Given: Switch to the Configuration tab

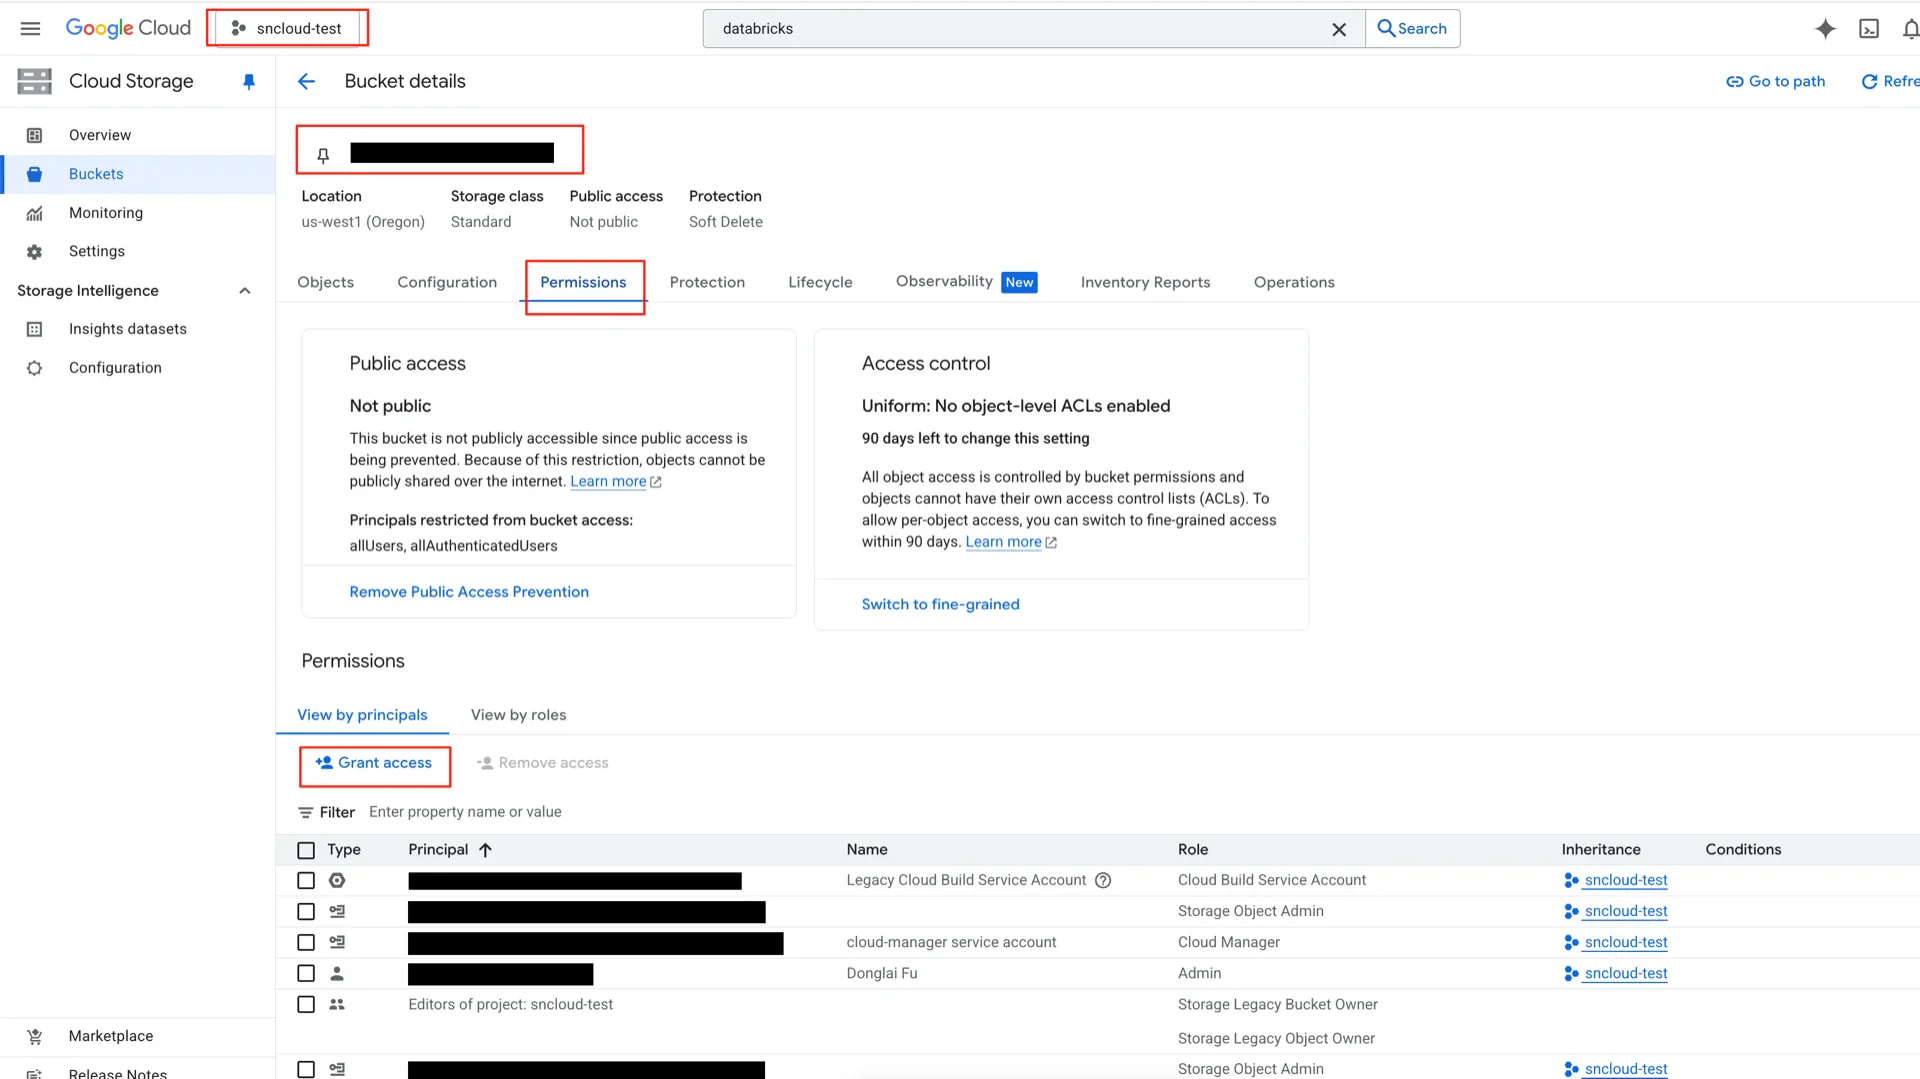Looking at the screenshot, I should (447, 282).
